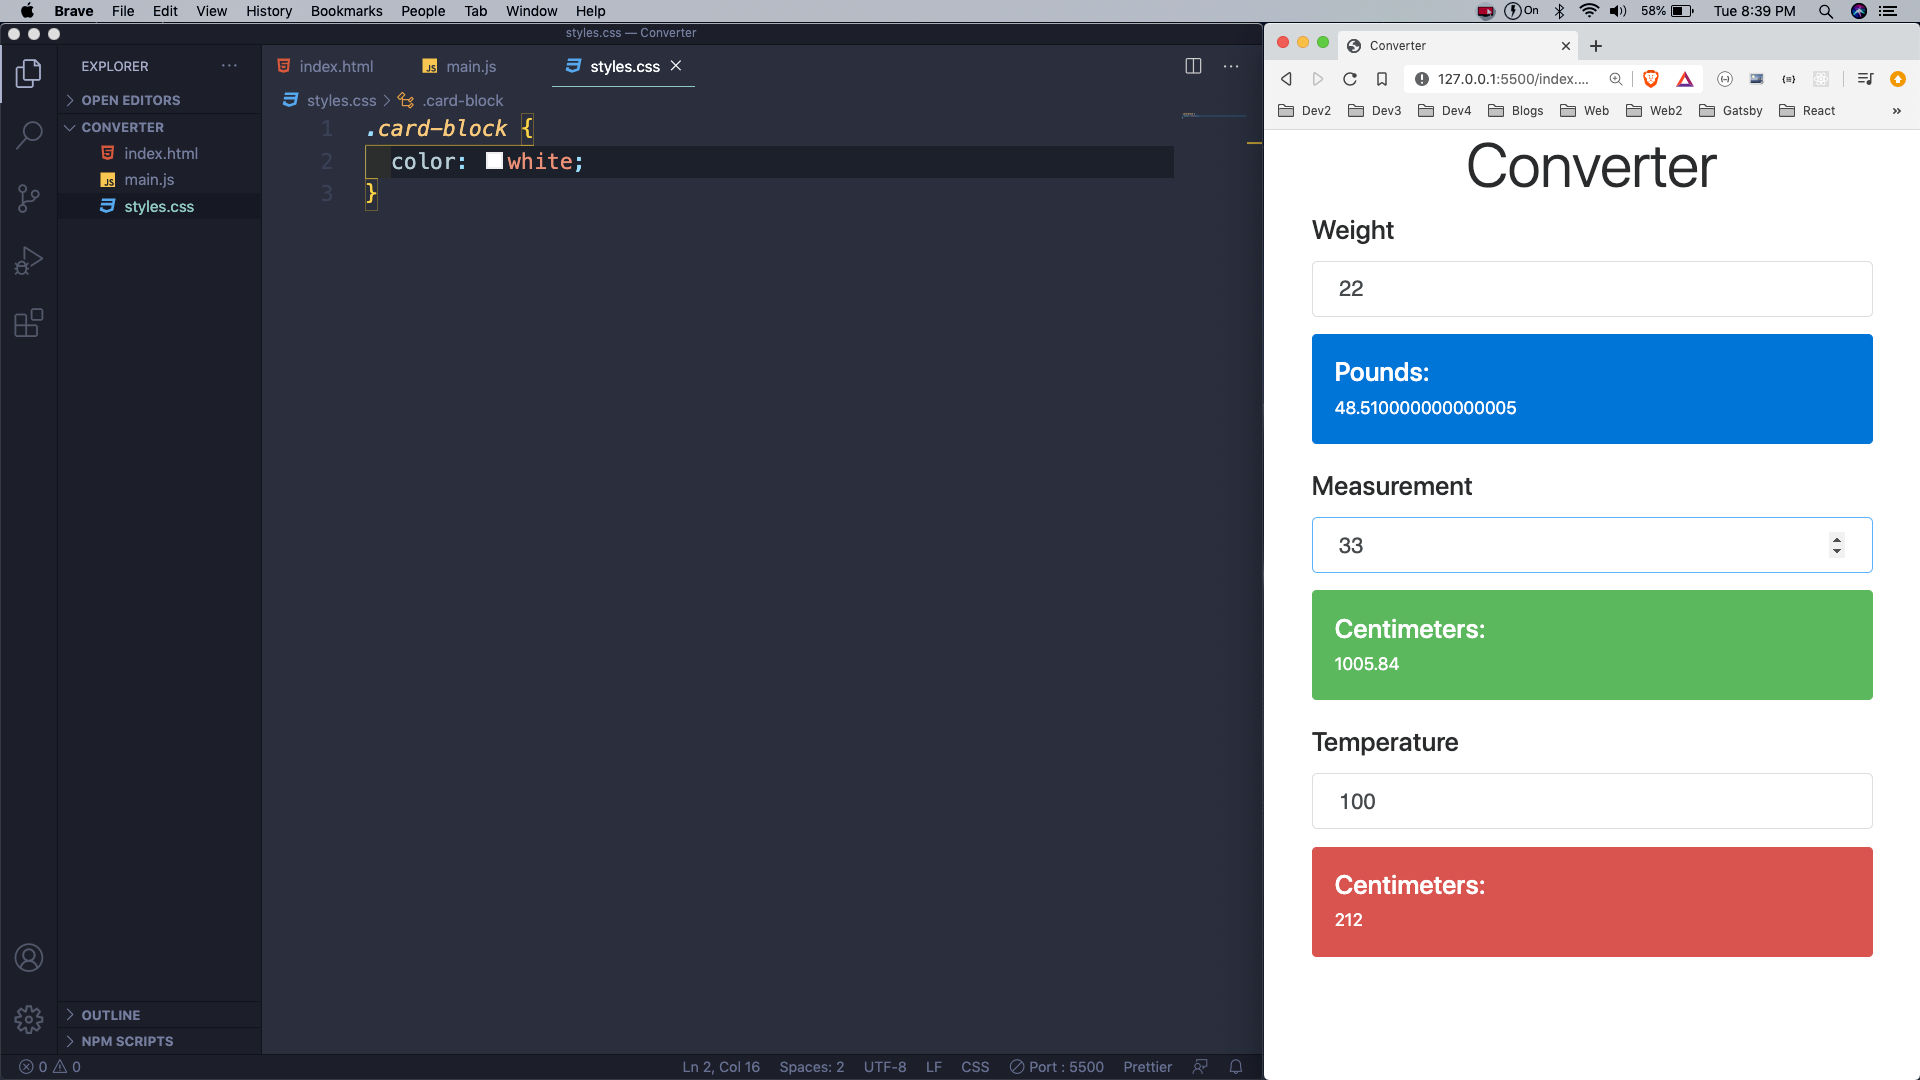Change the CSS language mode
This screenshot has height=1080, width=1920.
pos(975,1067)
